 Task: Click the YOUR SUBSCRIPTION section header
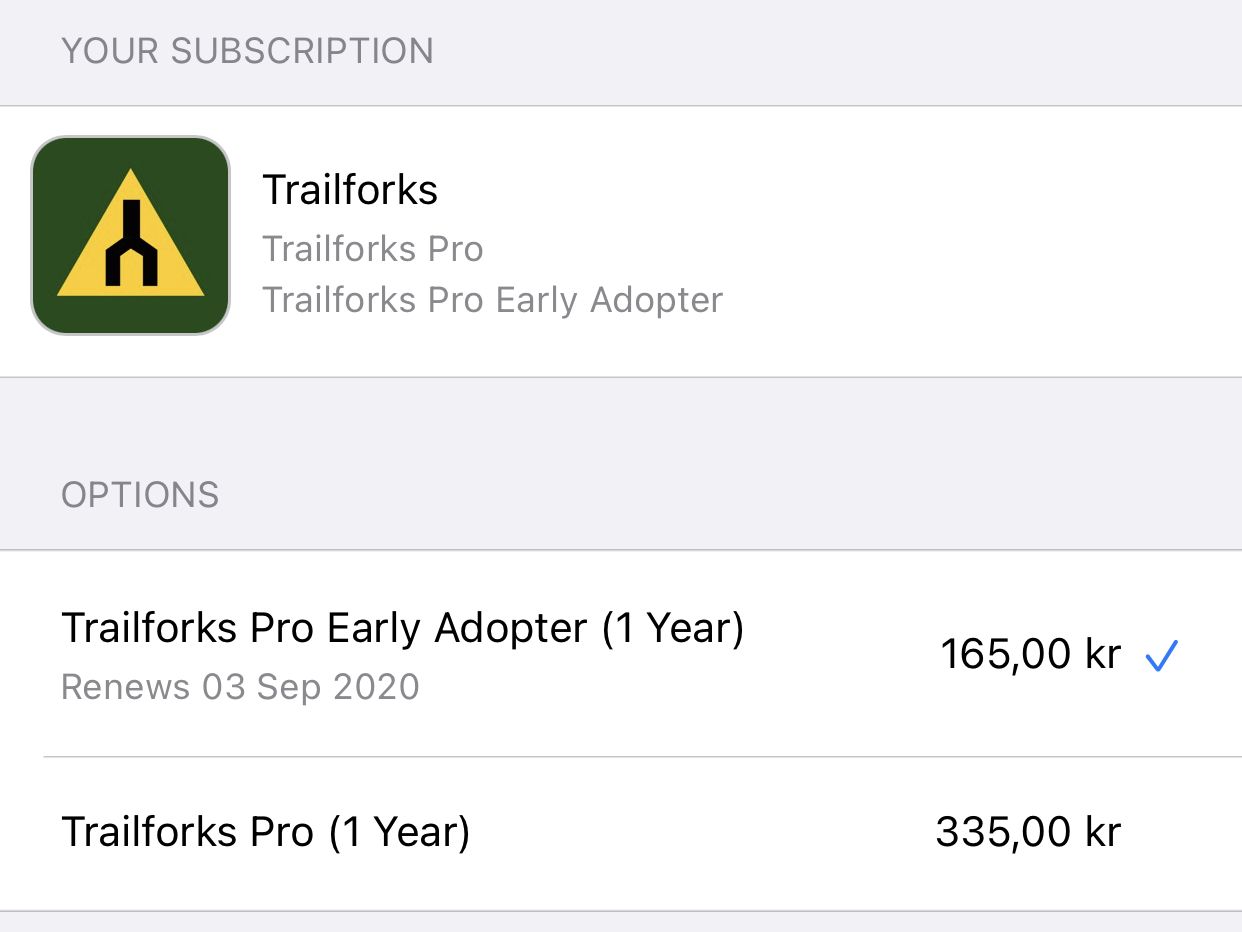(247, 51)
